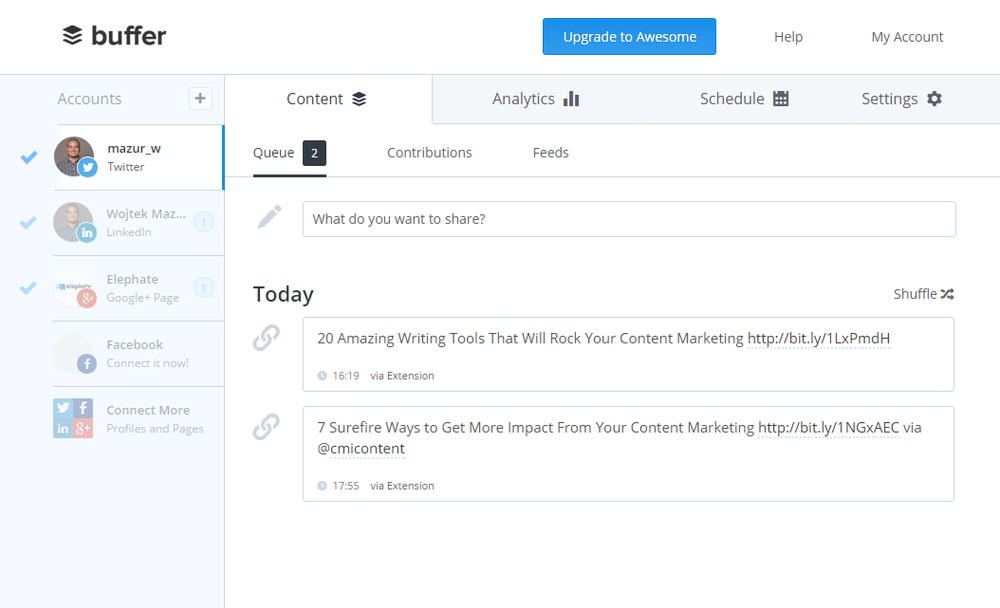This screenshot has width=1000, height=608.
Task: Click Connect More social networks icon
Action: point(73,419)
